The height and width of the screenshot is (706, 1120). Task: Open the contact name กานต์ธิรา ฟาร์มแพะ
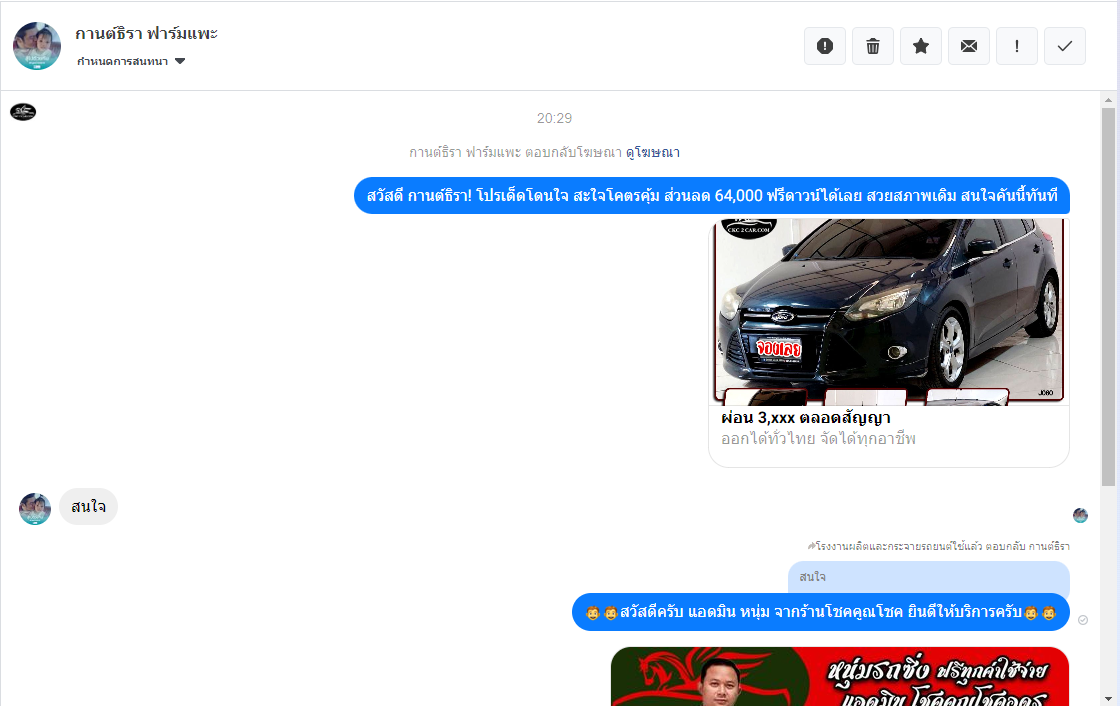pos(146,33)
